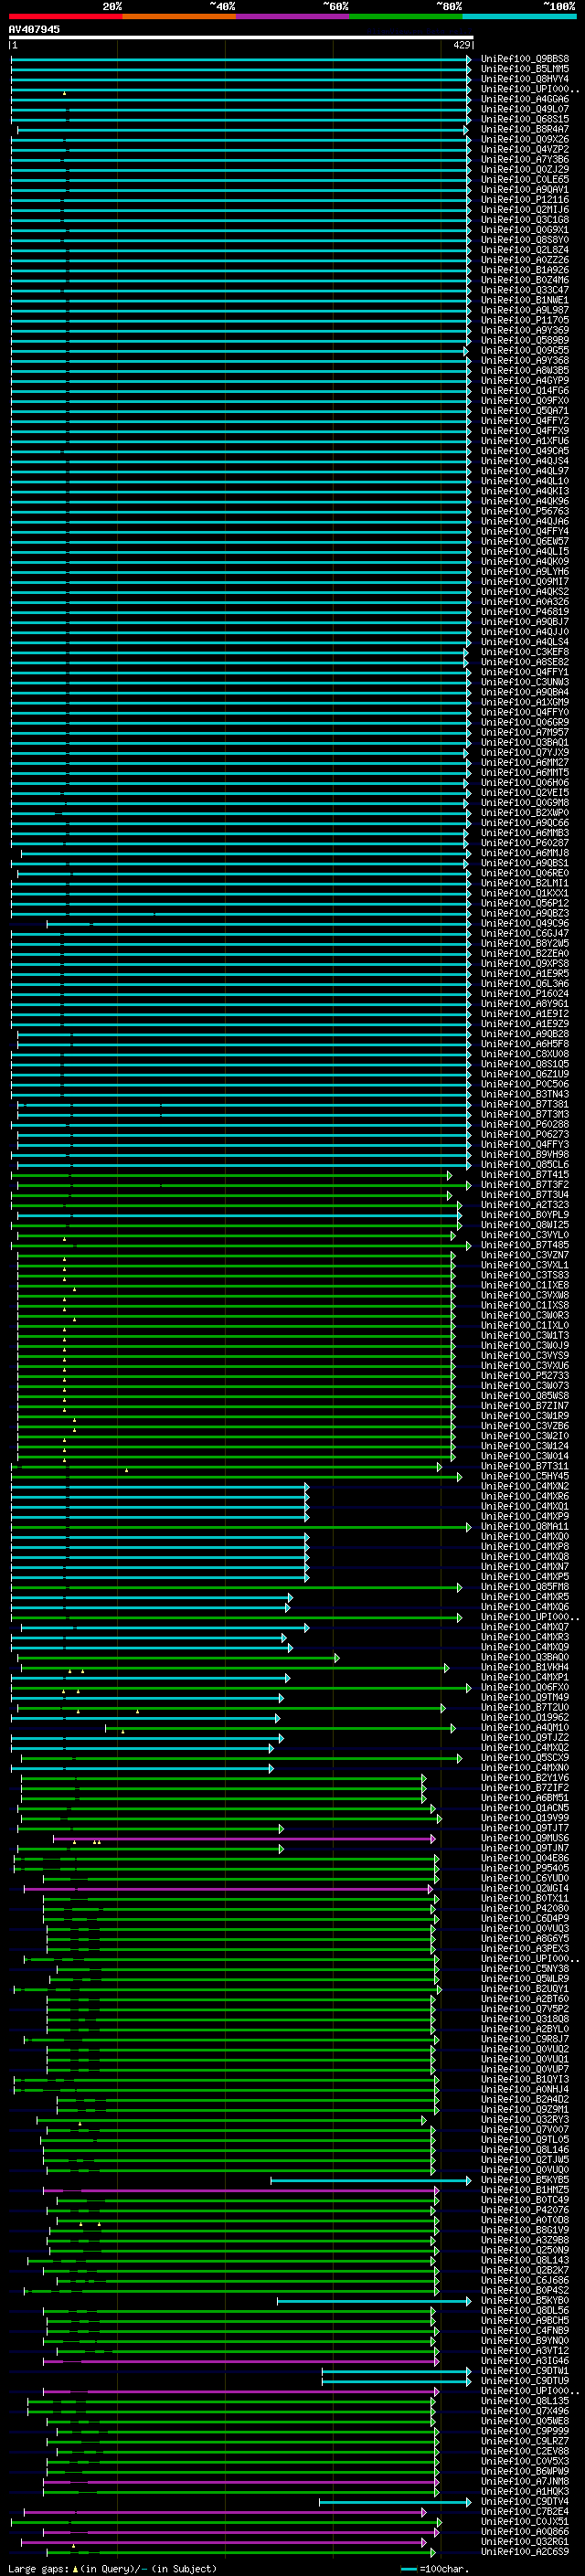Open hit UniRef100_Q68S15

[525, 119]
